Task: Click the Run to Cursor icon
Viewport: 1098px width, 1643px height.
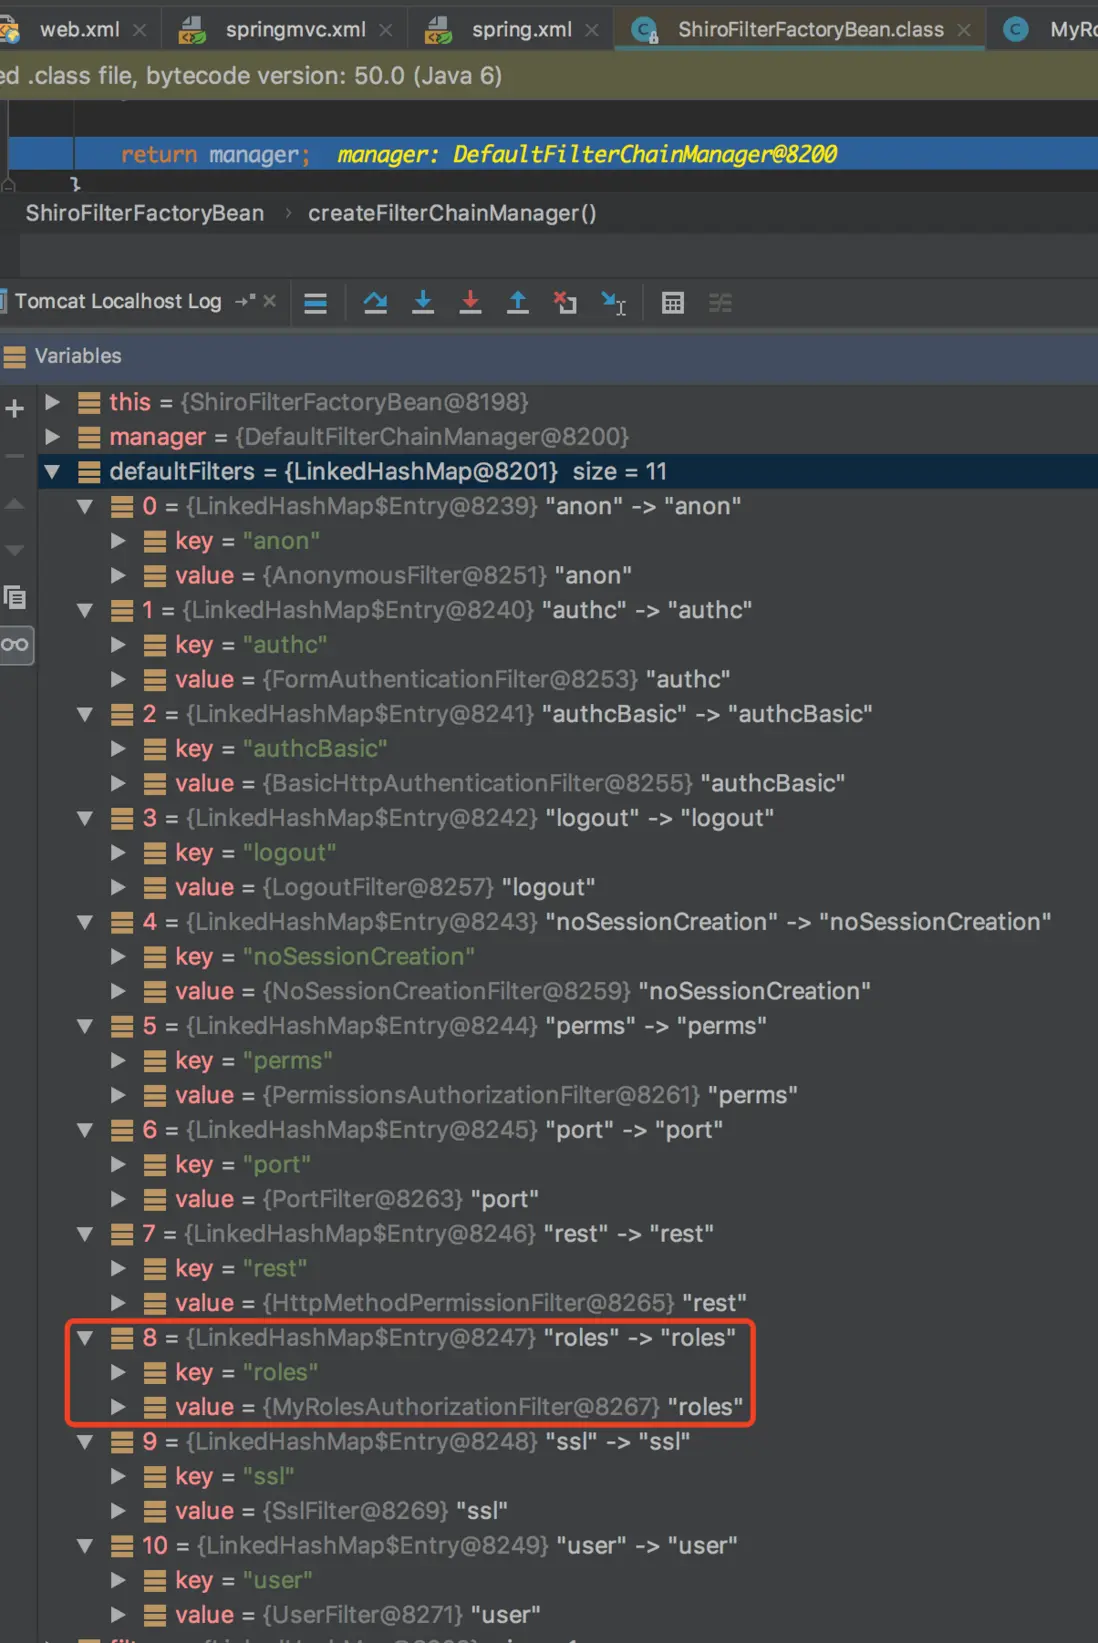Action: (613, 303)
